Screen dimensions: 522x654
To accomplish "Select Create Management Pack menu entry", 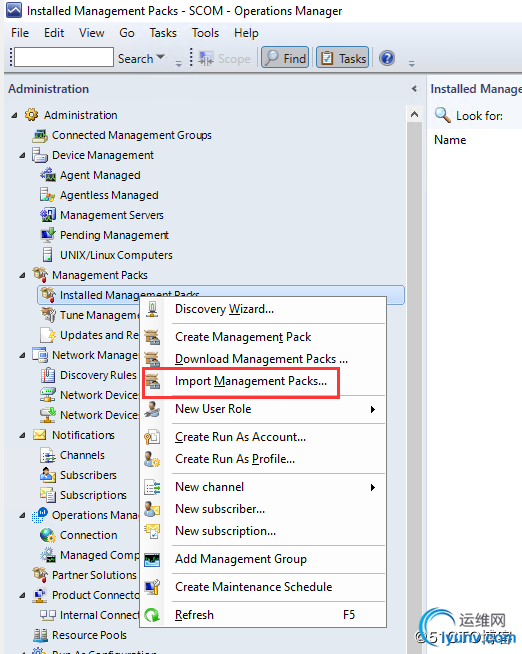I will (263, 337).
